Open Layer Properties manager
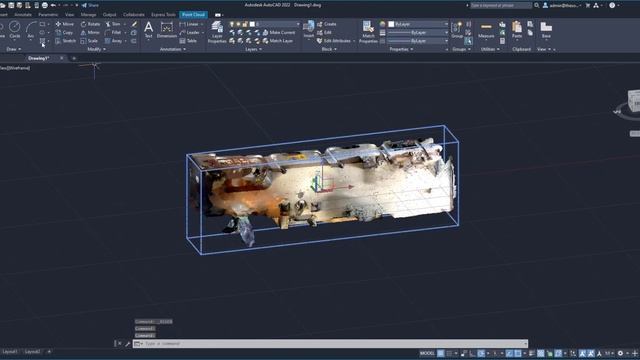This screenshot has height=360, width=640. coord(217,32)
